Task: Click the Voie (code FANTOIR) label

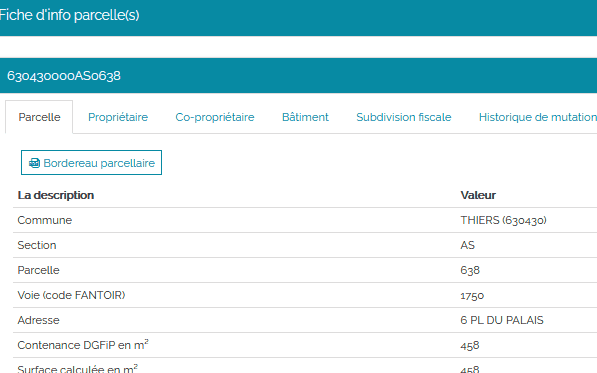Action: pos(71,295)
